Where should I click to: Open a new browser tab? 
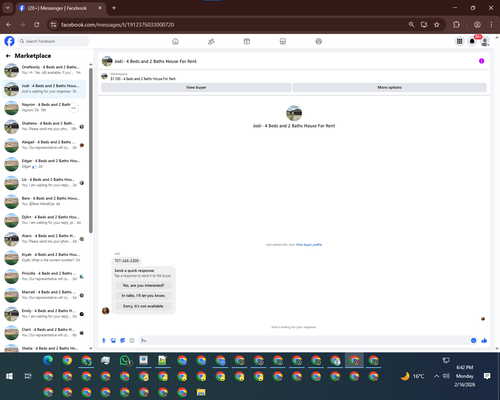(114, 8)
